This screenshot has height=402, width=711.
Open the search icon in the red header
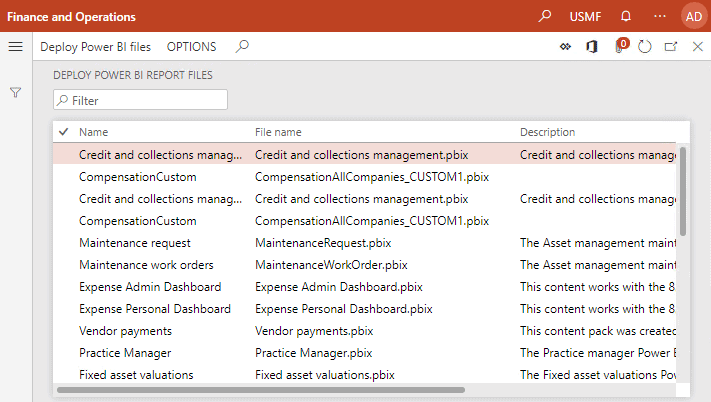pos(545,16)
